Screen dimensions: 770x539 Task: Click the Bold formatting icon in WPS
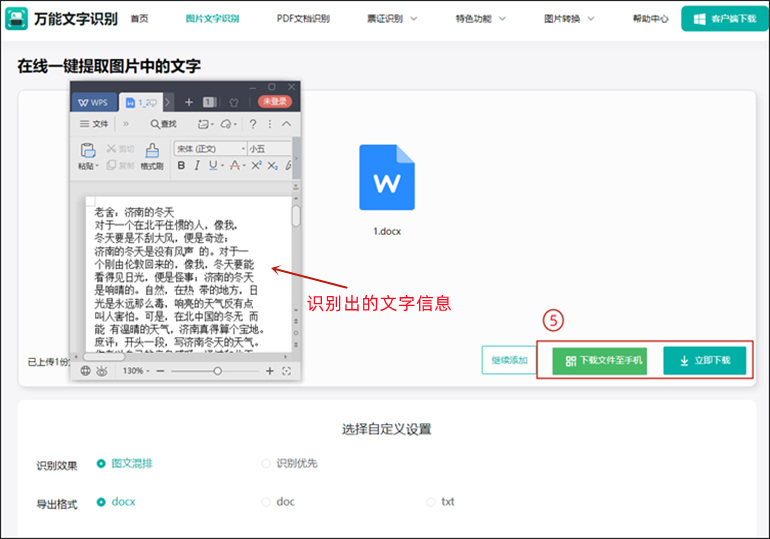181,165
